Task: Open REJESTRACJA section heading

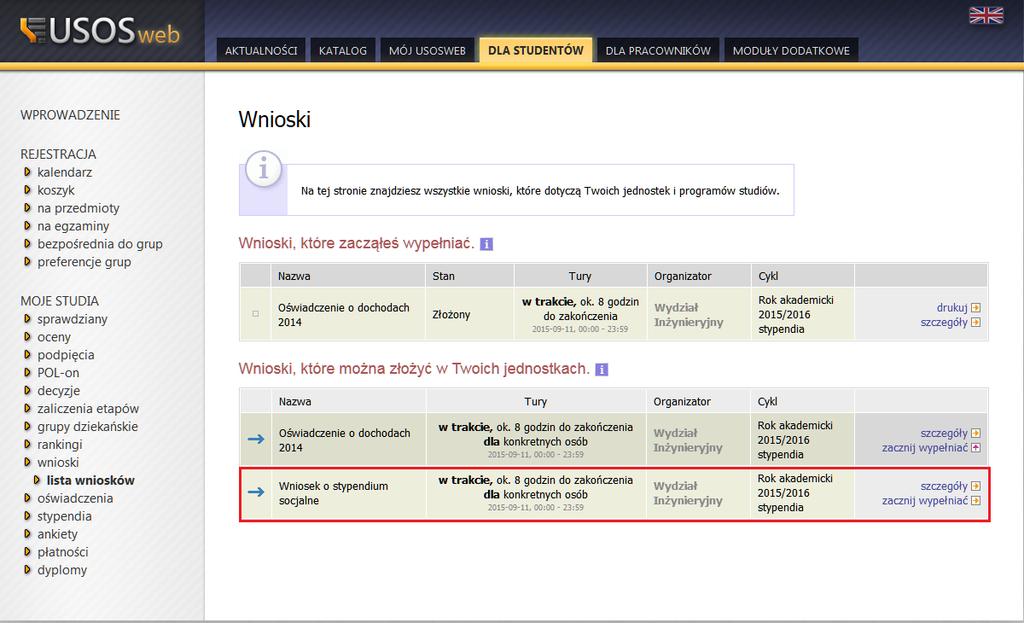Action: point(58,154)
